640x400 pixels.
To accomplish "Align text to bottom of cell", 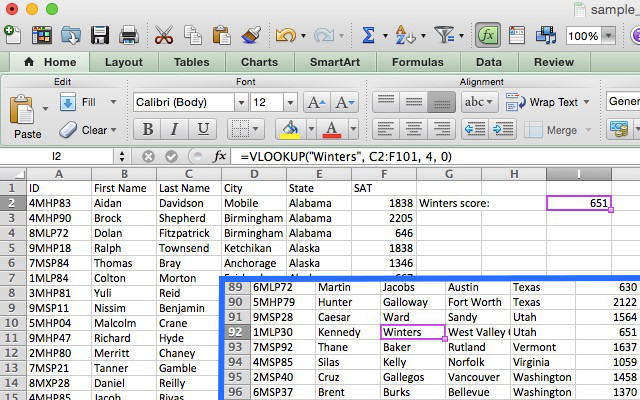I will (x=442, y=102).
